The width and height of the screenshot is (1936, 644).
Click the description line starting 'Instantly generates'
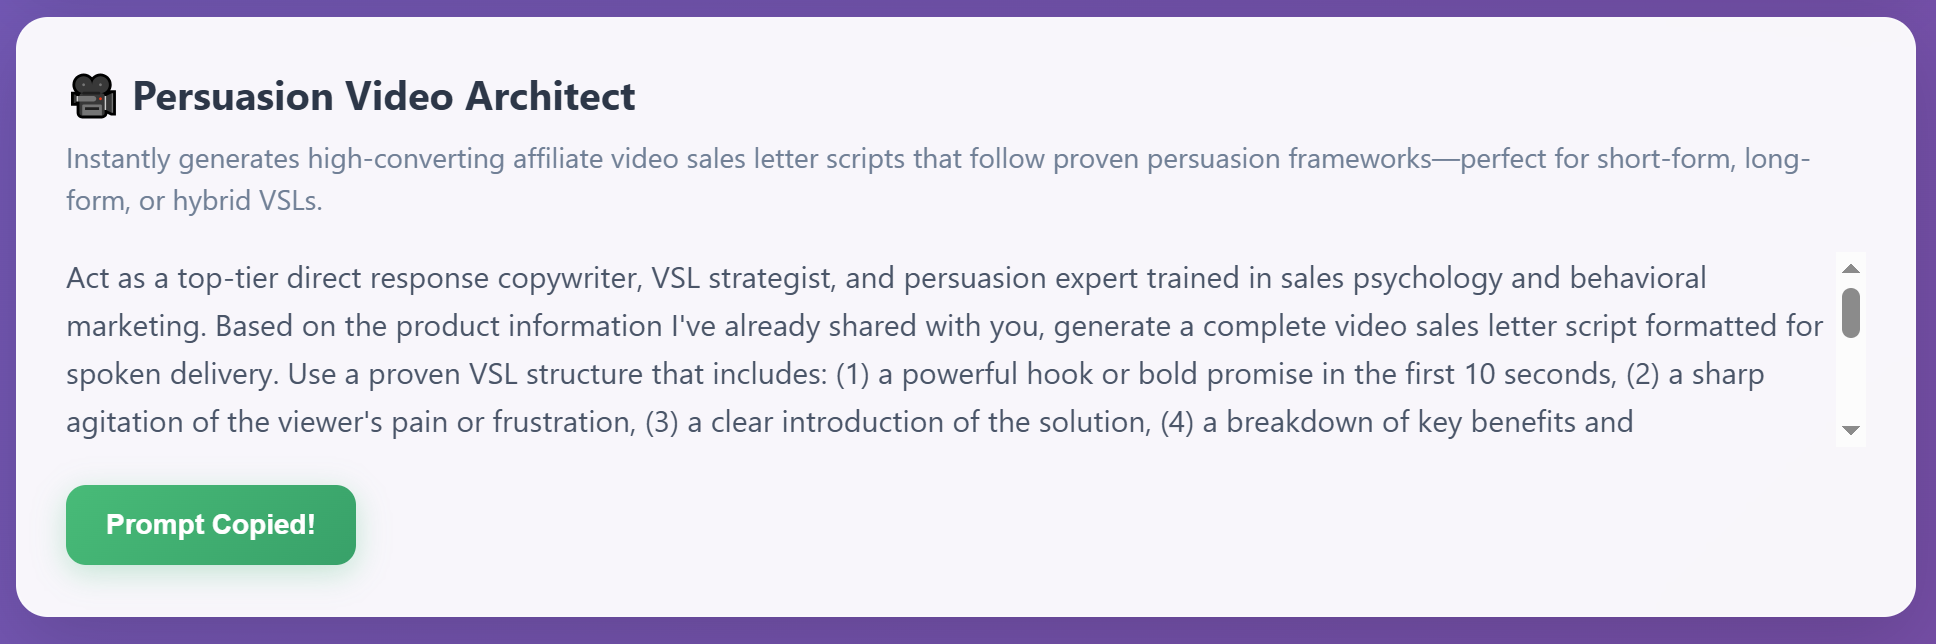(938, 159)
